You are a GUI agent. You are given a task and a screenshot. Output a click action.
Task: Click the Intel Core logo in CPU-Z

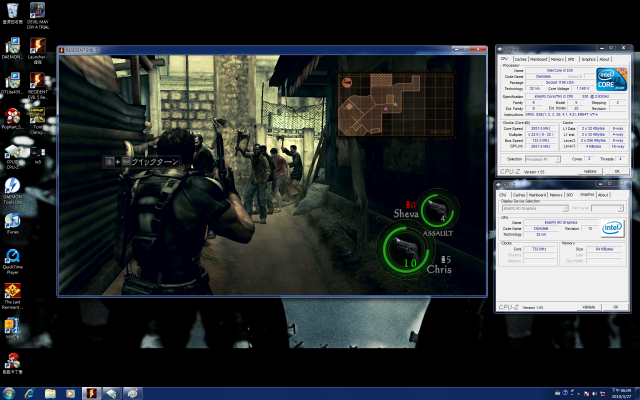611,79
